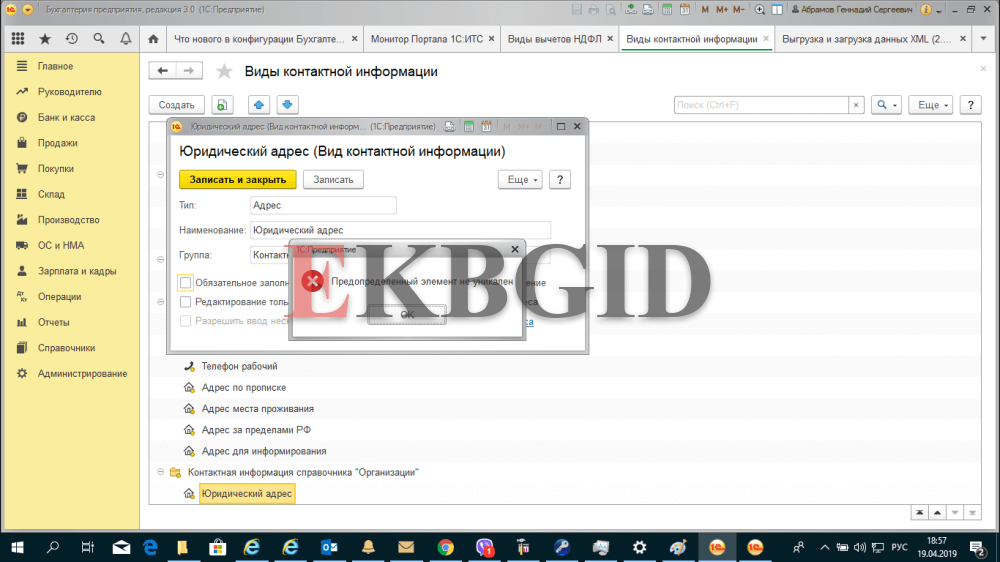Open the 1C main menu dropdown icon
This screenshot has height=562, width=1000.
pyautogui.click(x=27, y=10)
